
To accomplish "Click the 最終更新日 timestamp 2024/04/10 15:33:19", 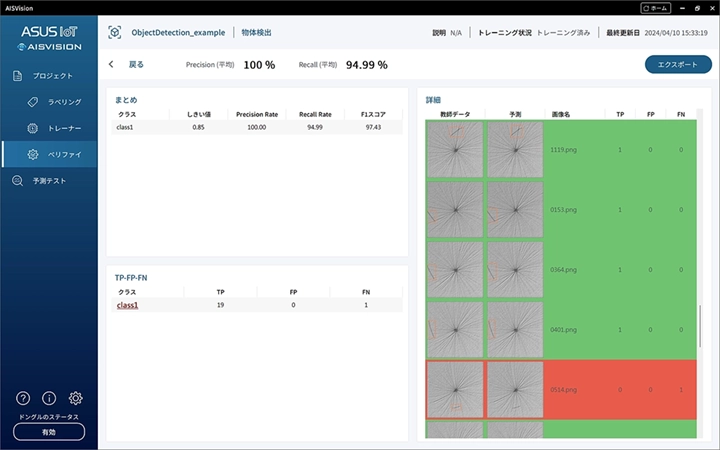I will point(676,33).
